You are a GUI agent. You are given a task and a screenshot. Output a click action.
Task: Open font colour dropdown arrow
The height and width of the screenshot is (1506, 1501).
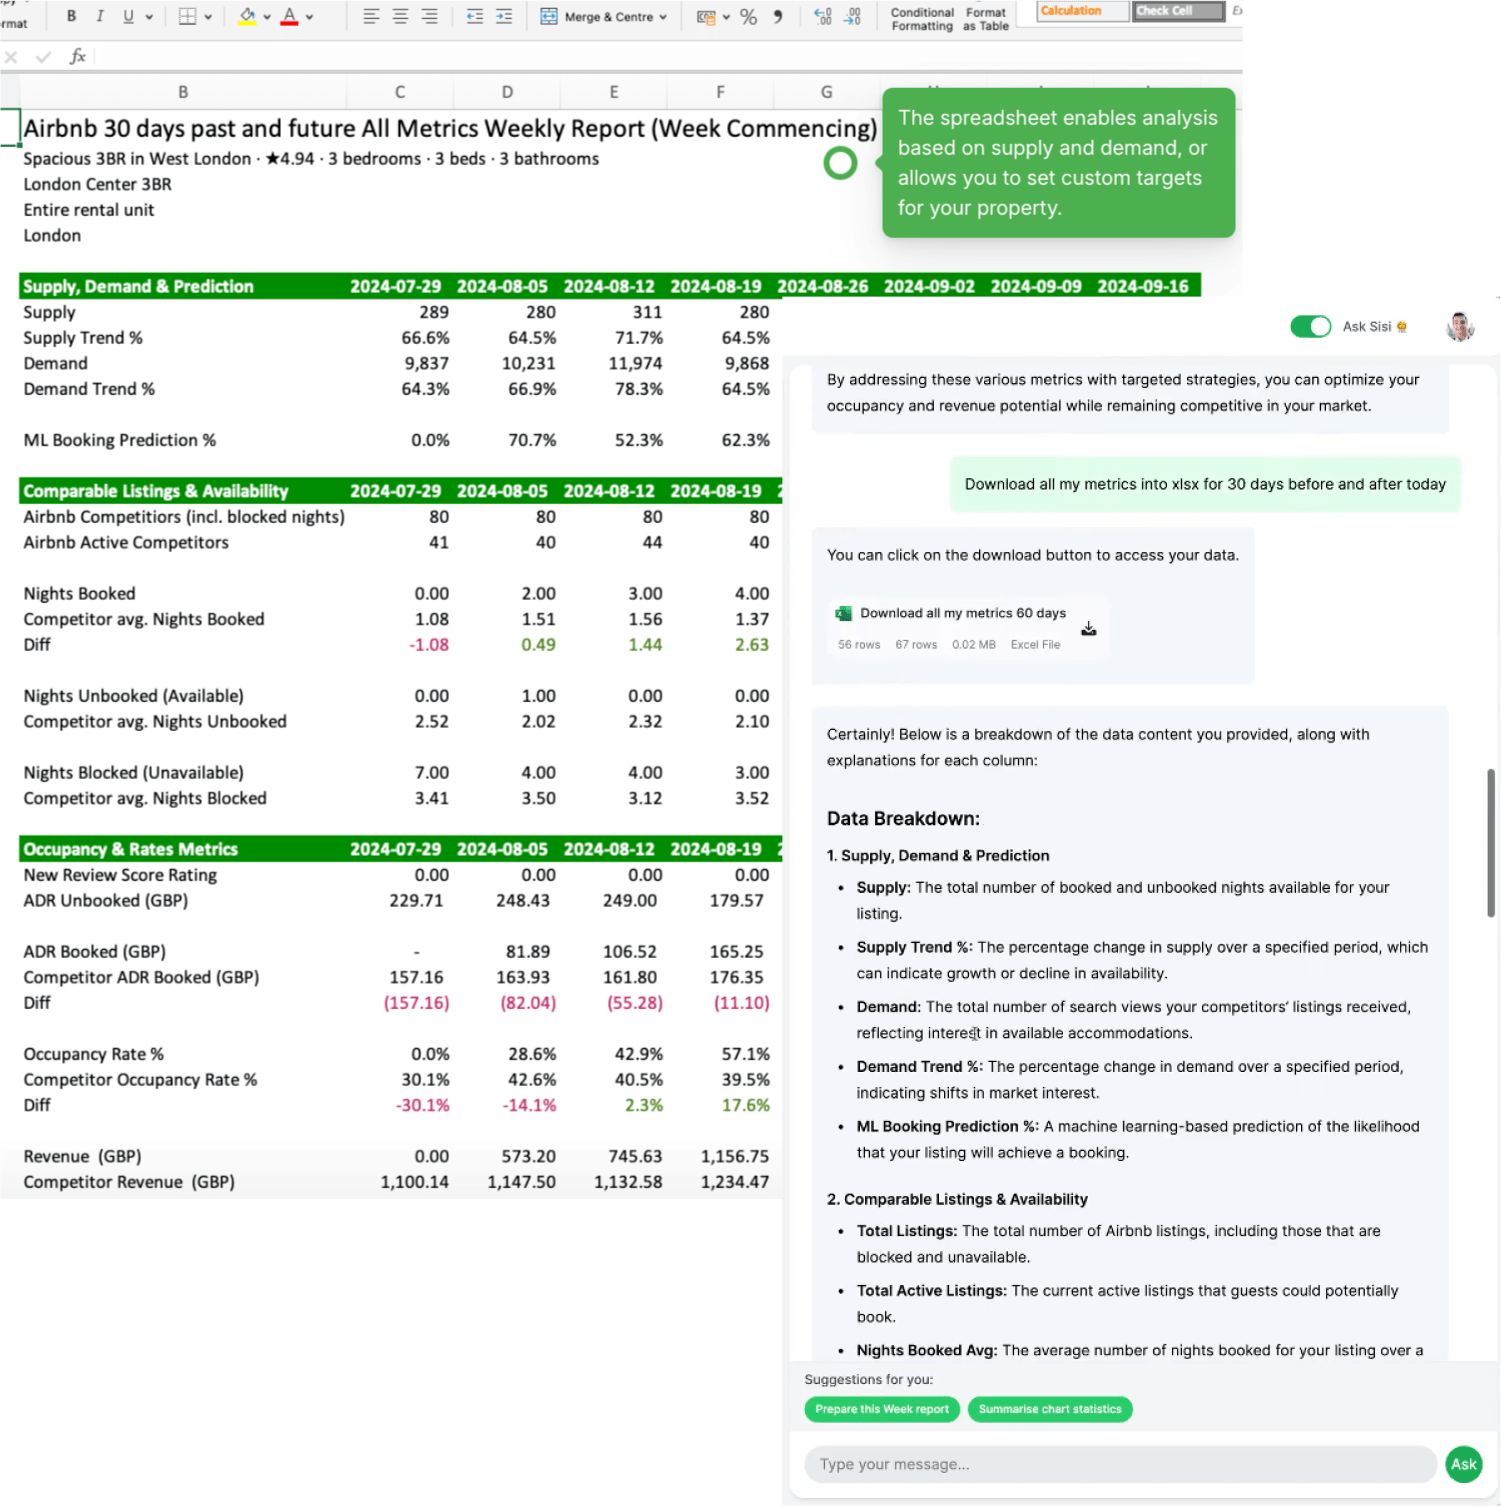click(309, 17)
